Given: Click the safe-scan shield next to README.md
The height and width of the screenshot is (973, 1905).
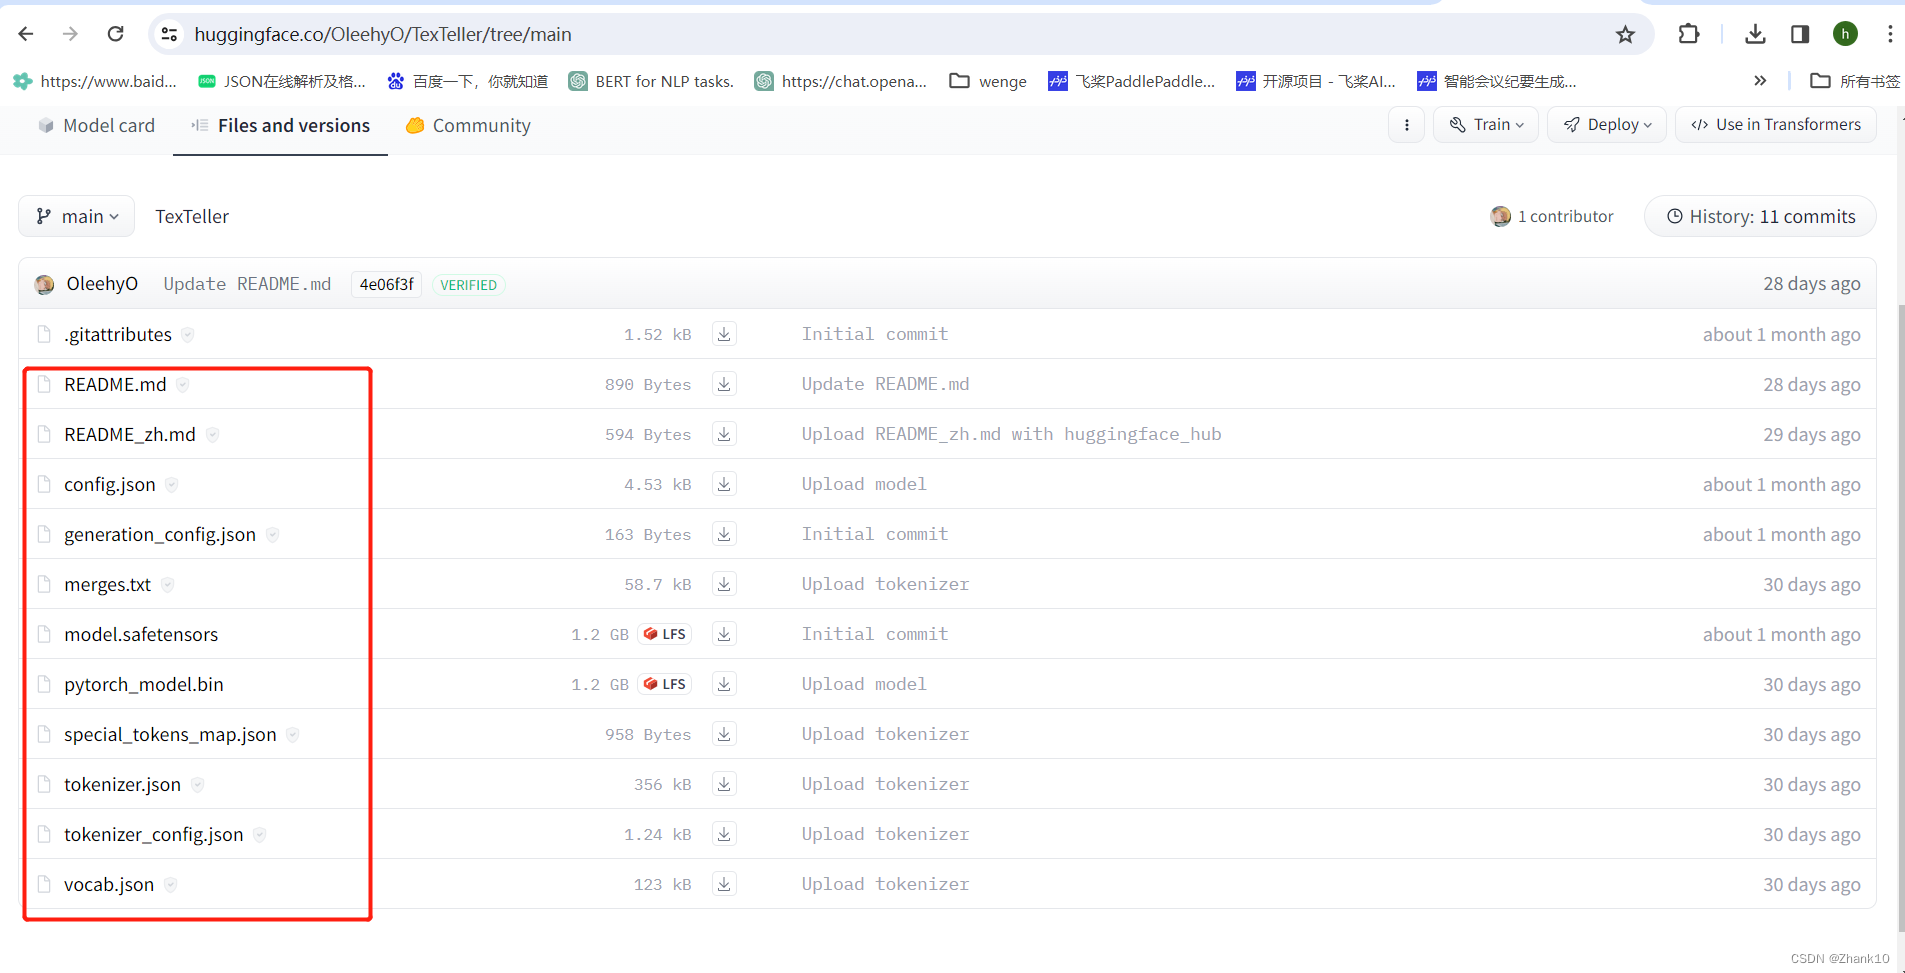Looking at the screenshot, I should (183, 384).
